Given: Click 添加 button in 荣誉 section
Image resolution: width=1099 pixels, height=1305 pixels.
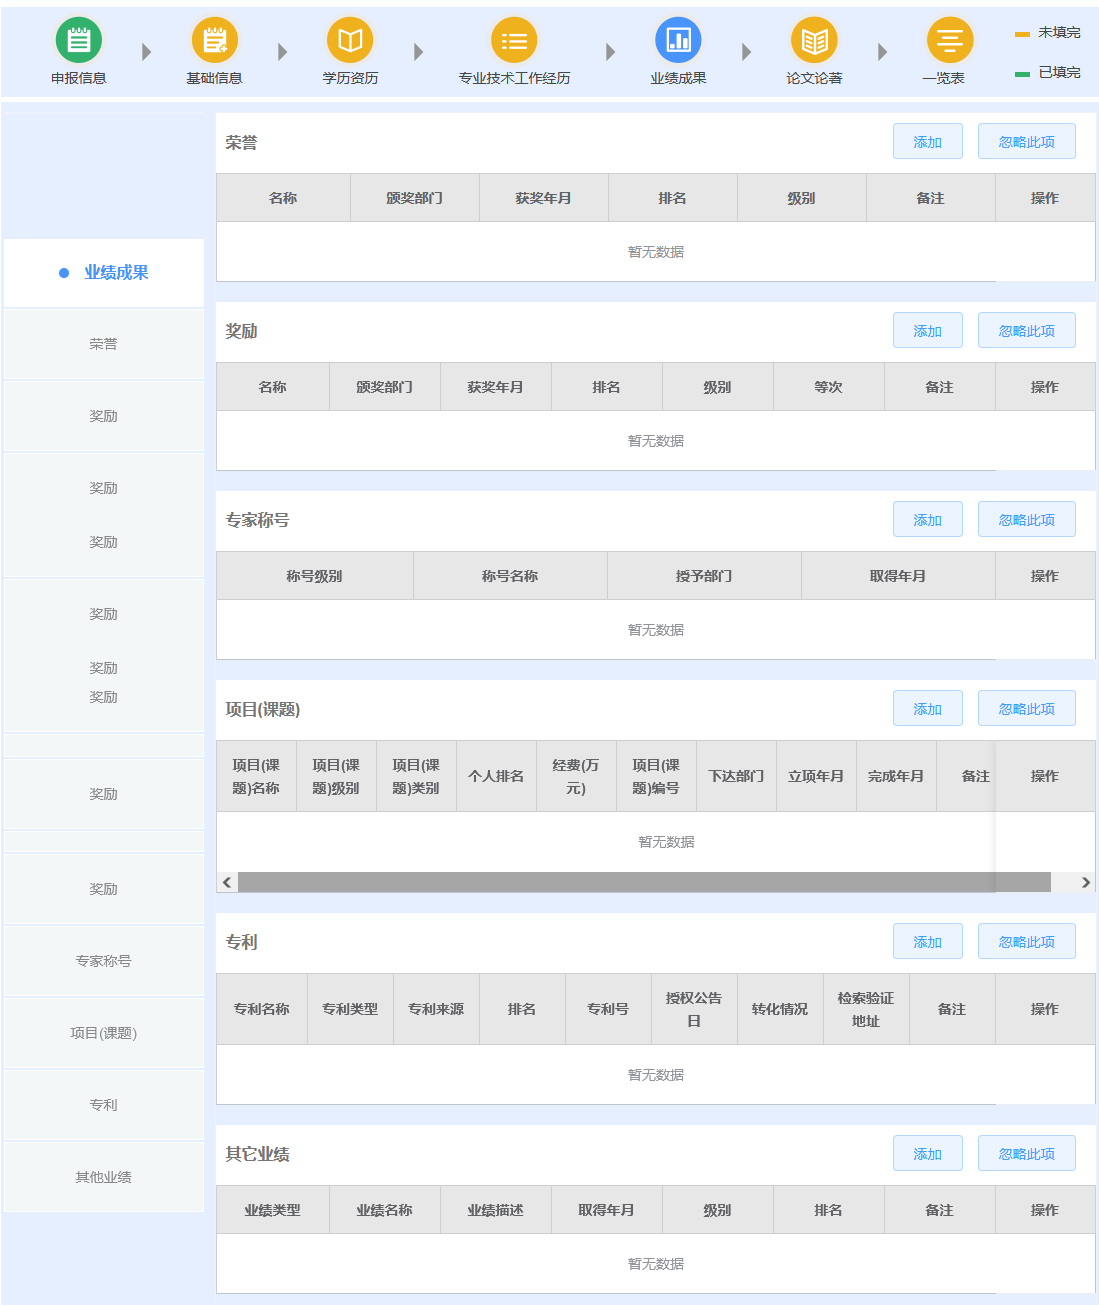Looking at the screenshot, I should coord(927,142).
